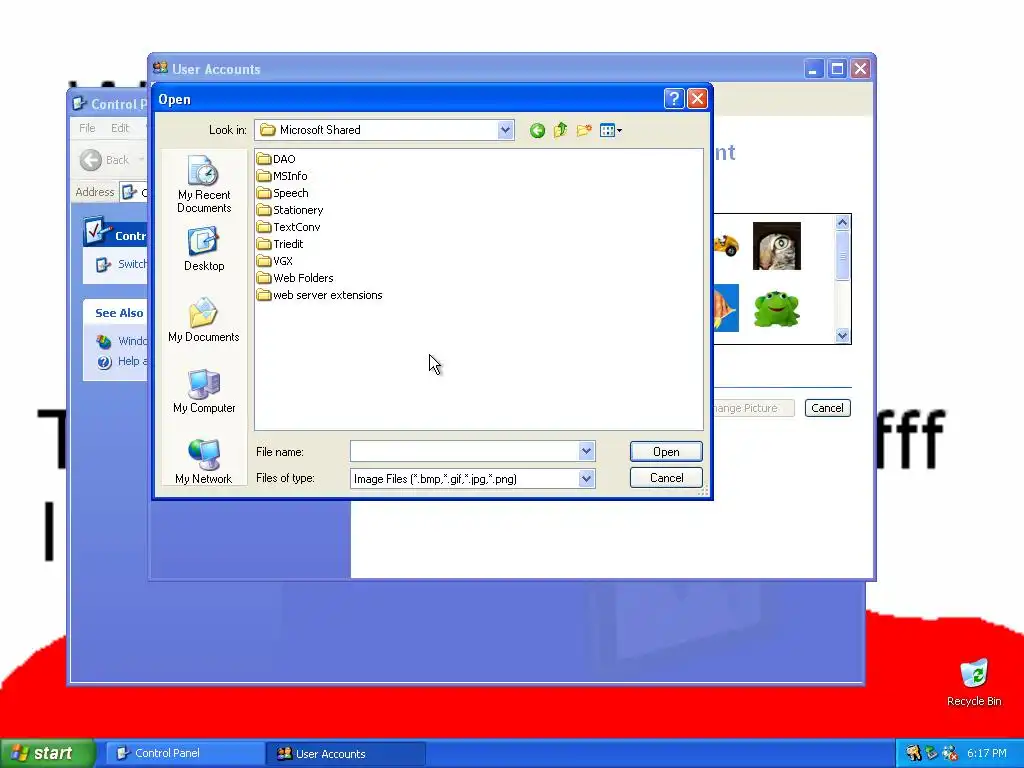Open Edit menu in Control Panel window

point(120,128)
